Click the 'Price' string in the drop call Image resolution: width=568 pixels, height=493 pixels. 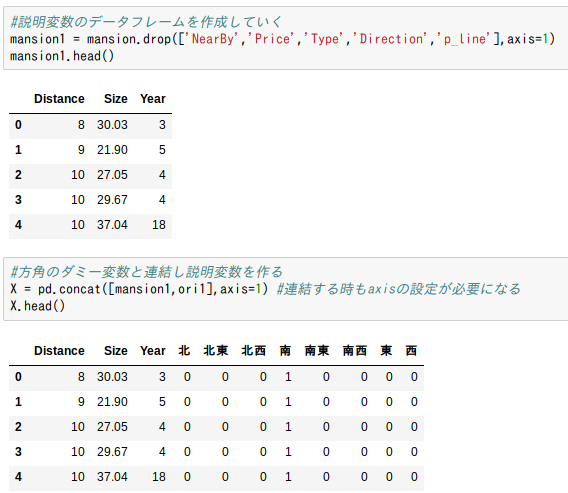pyautogui.click(x=272, y=39)
